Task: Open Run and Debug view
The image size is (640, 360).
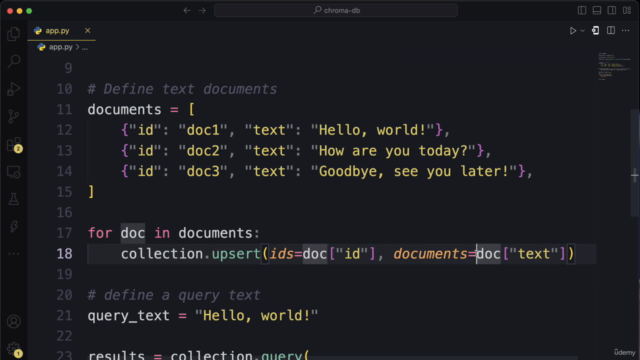Action: pos(13,89)
